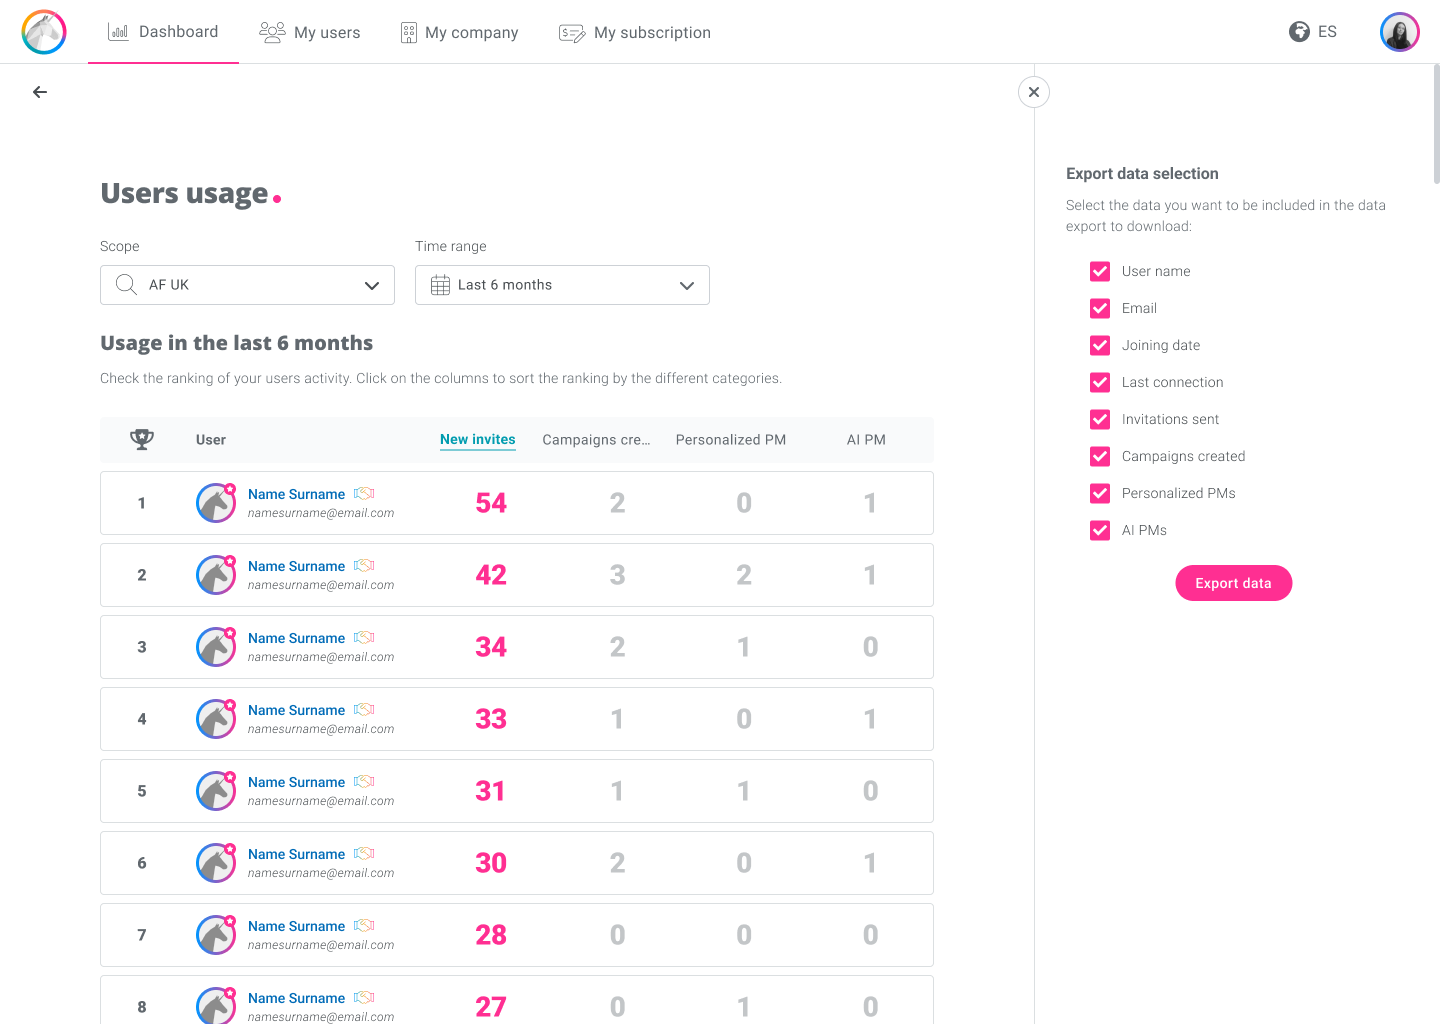This screenshot has height=1024, width=1440.
Task: Sort by the Campaigns created column
Action: tap(596, 440)
